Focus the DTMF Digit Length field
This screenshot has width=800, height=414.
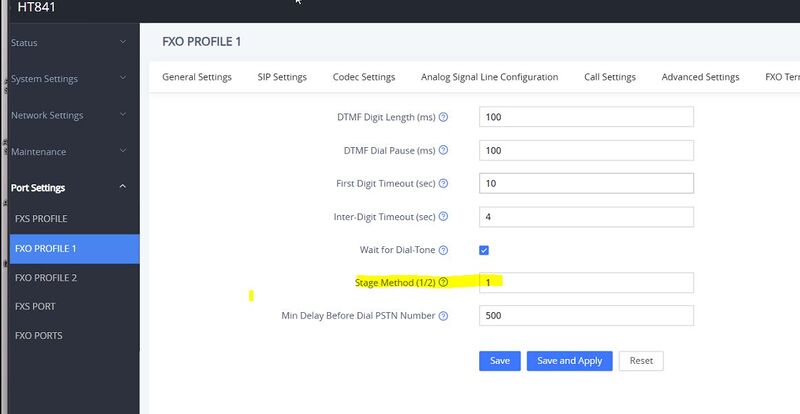click(x=586, y=117)
